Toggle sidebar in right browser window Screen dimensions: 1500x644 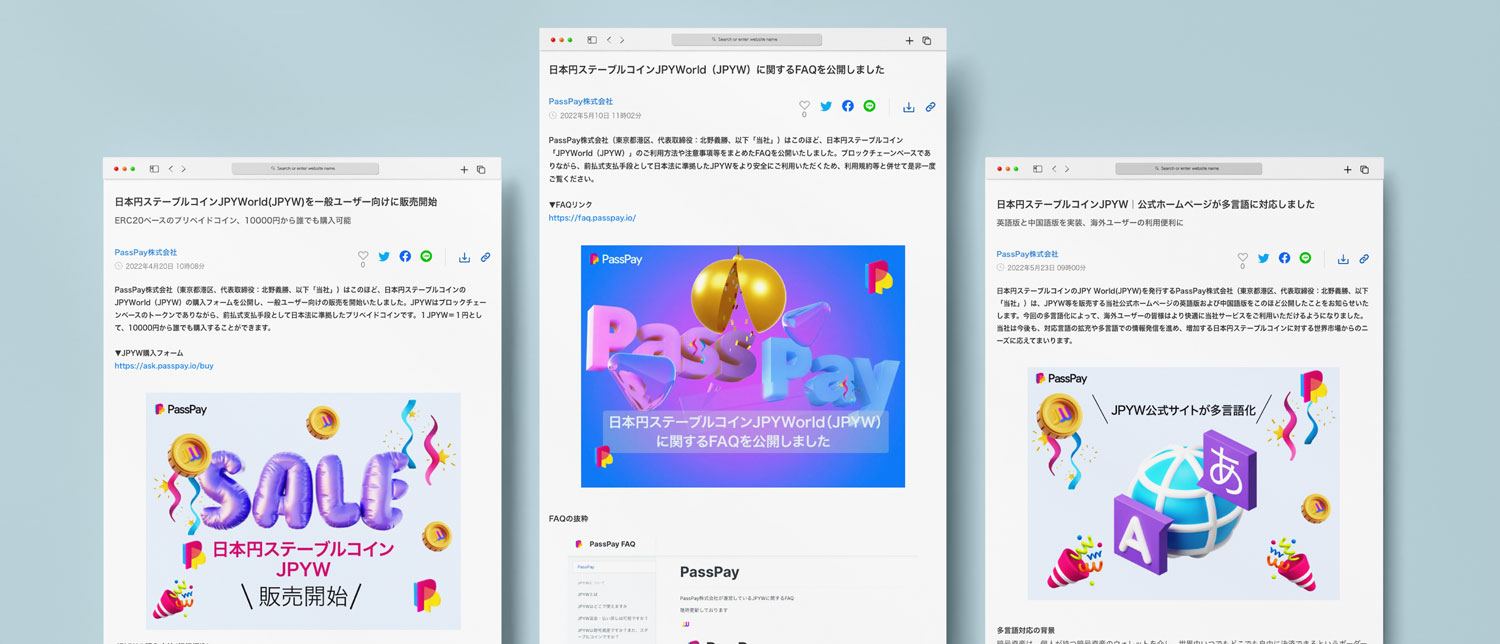pos(1038,169)
